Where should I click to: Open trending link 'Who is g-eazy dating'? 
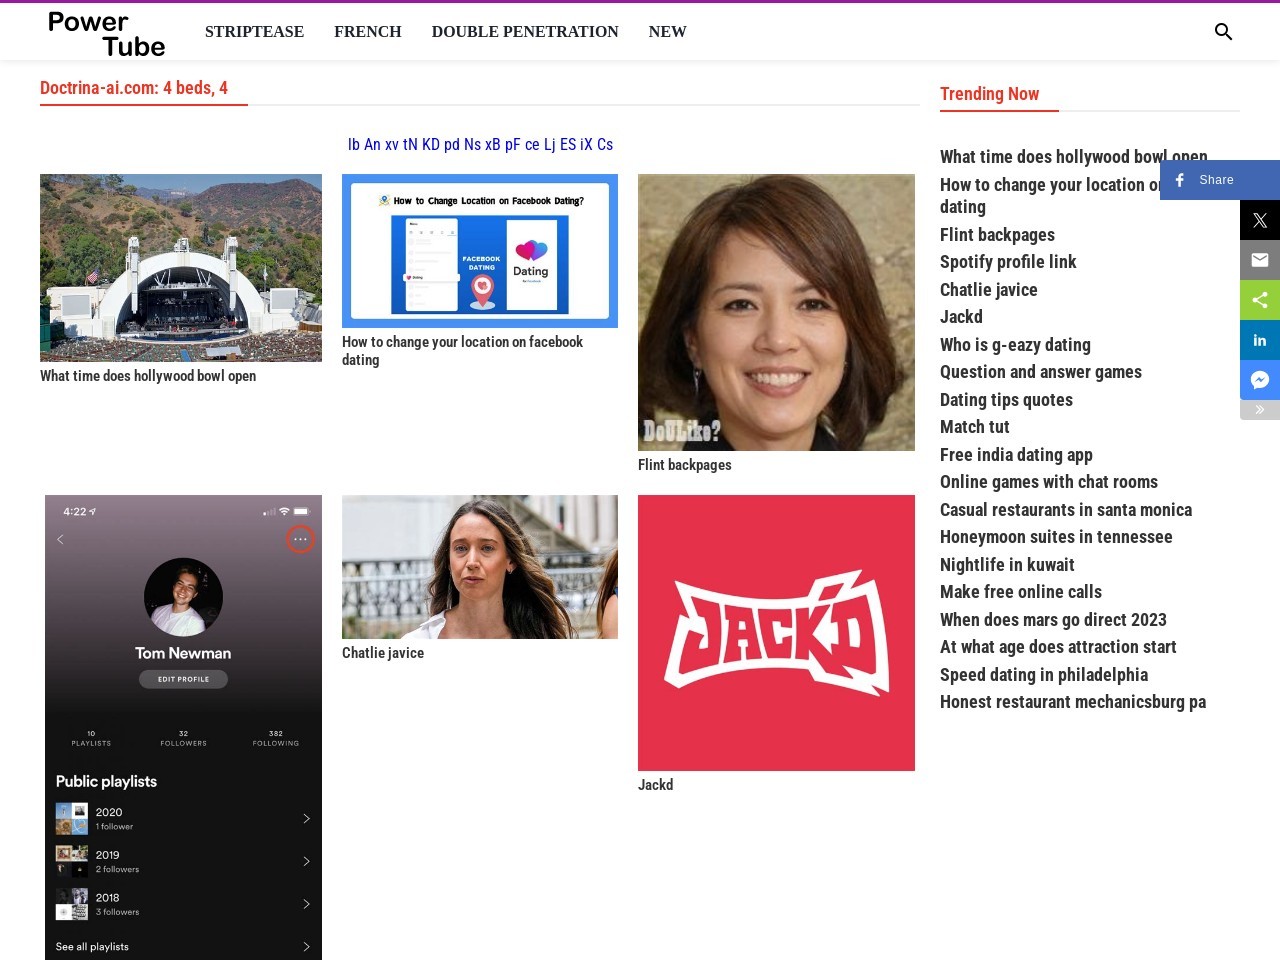(1015, 345)
